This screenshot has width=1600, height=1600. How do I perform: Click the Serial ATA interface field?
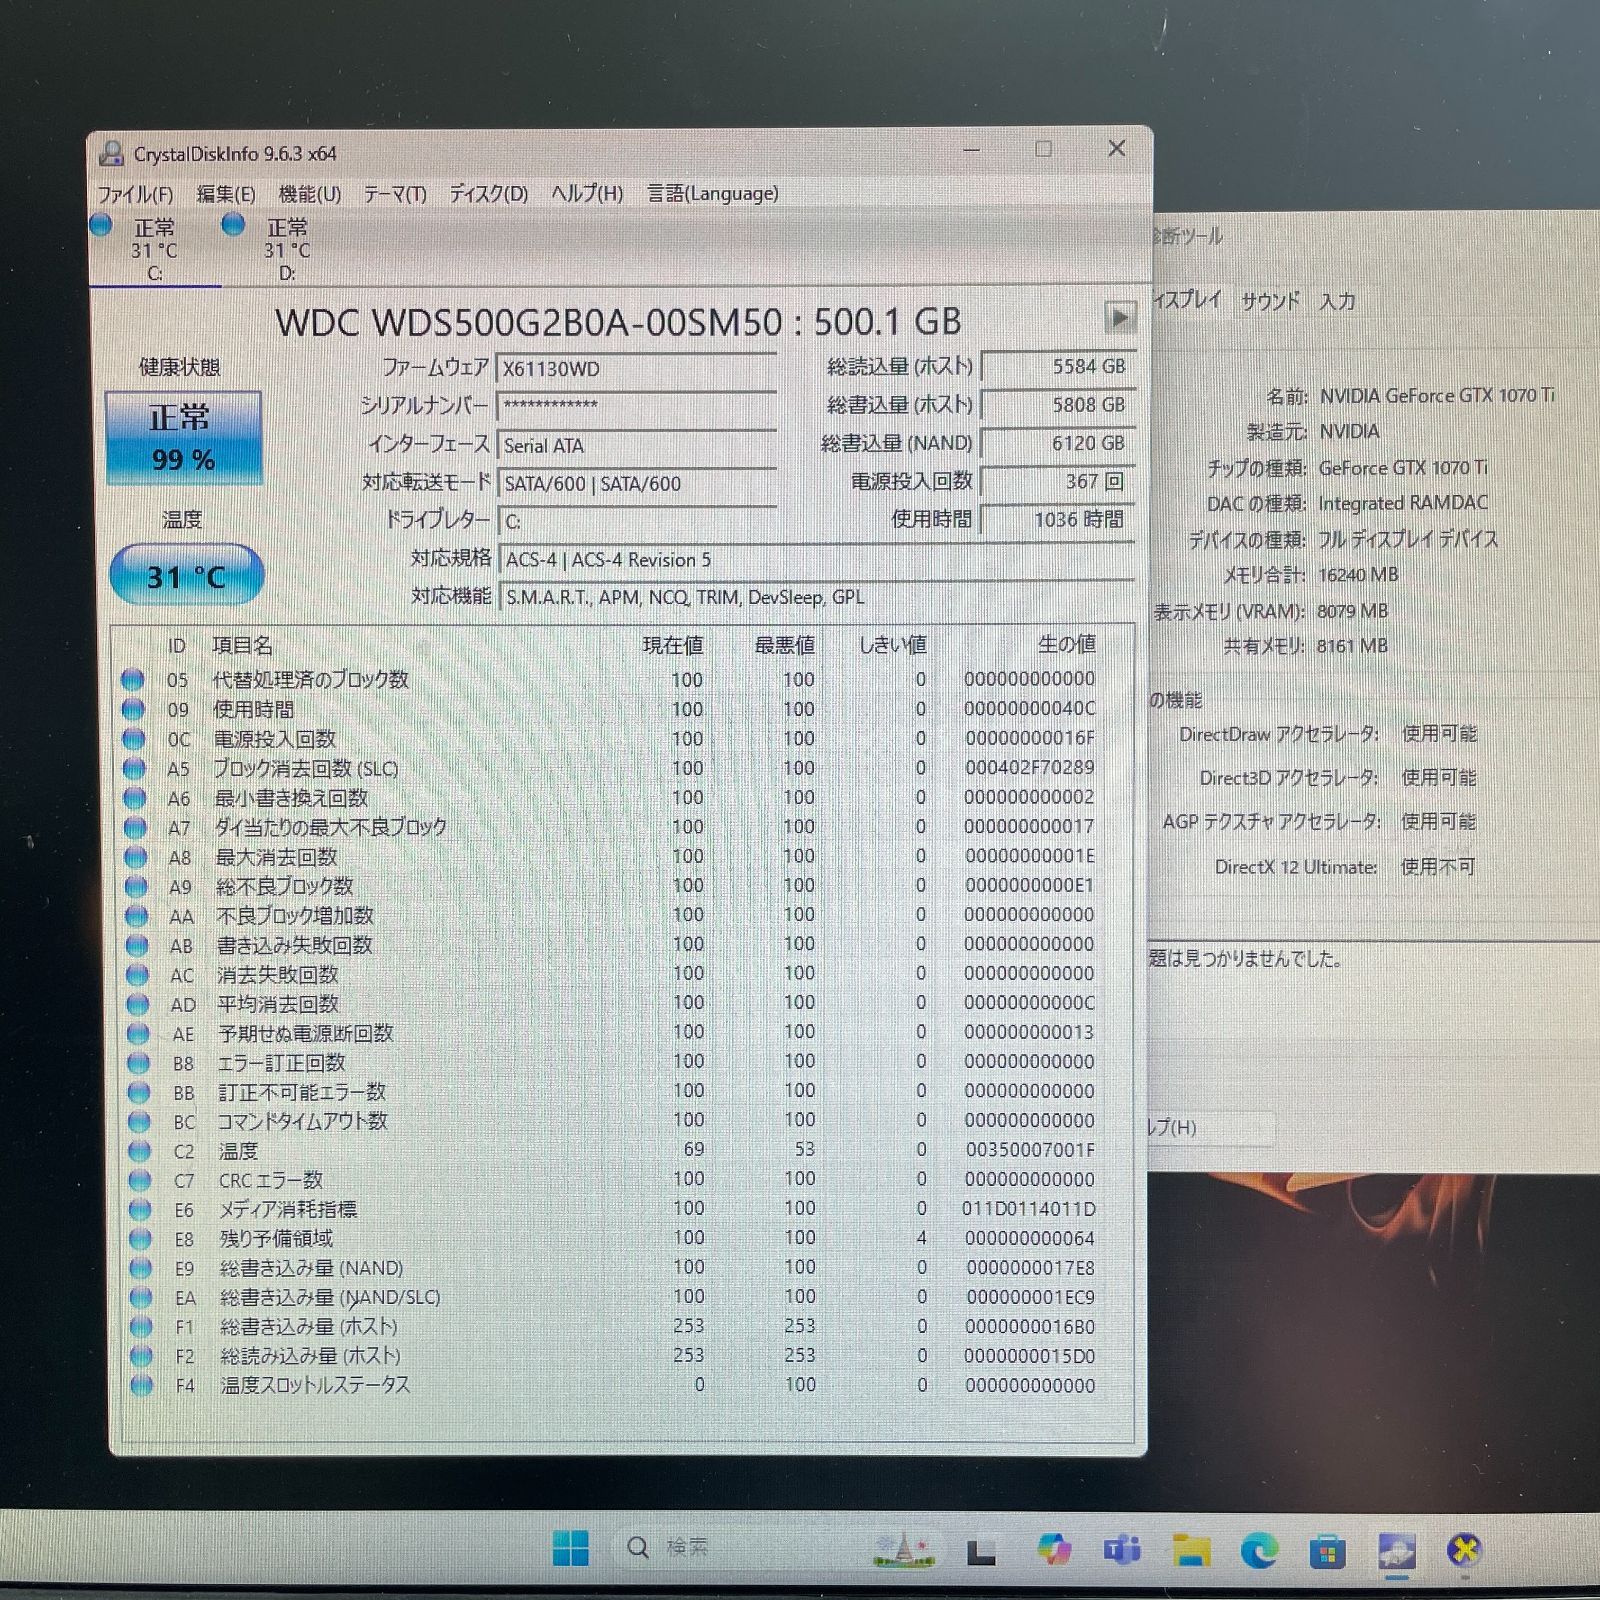(636, 446)
